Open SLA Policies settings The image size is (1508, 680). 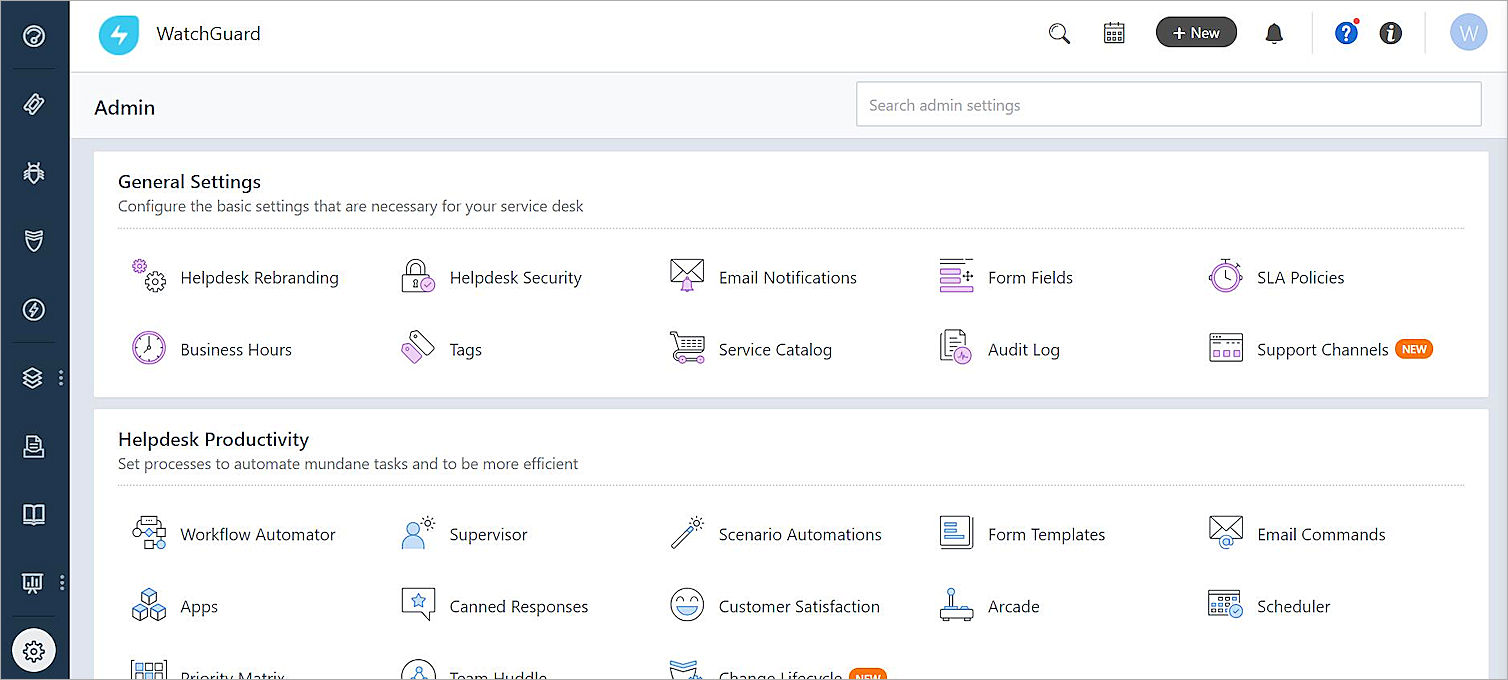[x=1299, y=278]
